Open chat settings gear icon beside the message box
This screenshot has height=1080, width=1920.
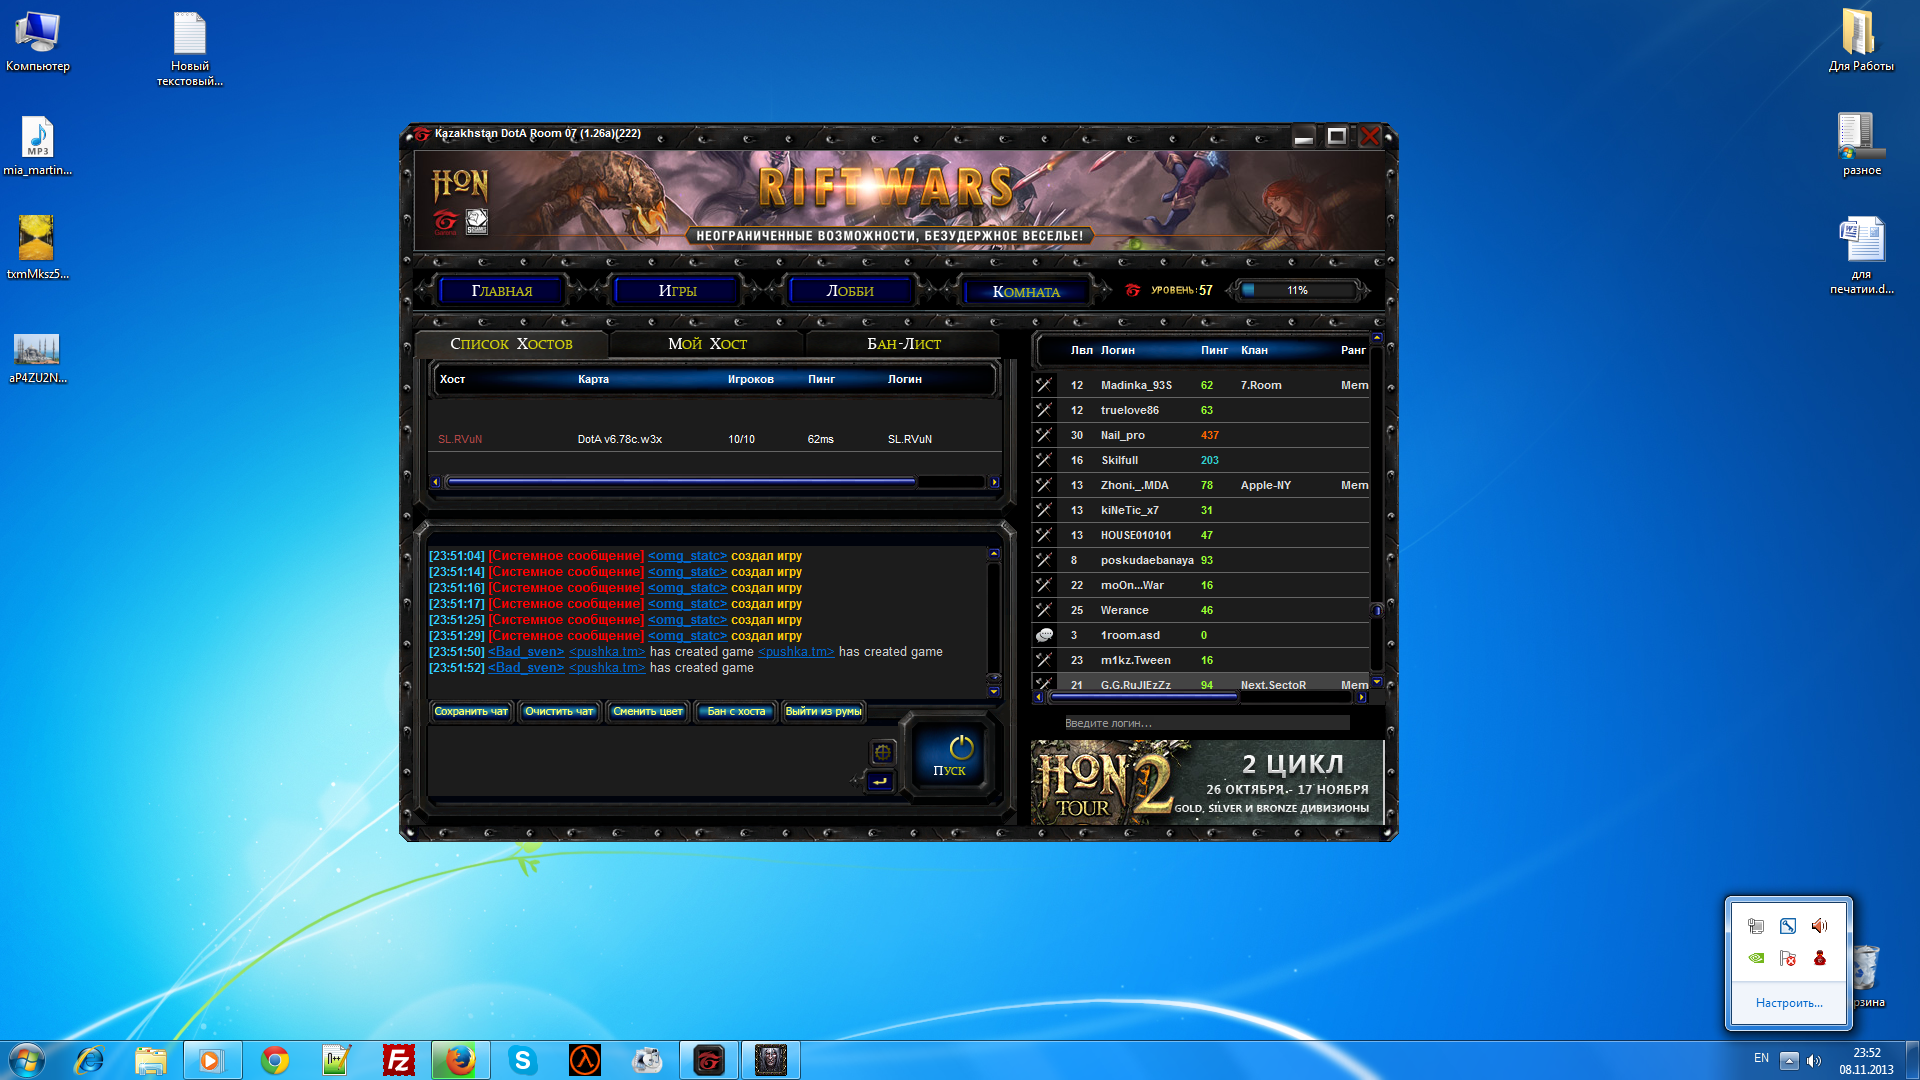pos(882,752)
